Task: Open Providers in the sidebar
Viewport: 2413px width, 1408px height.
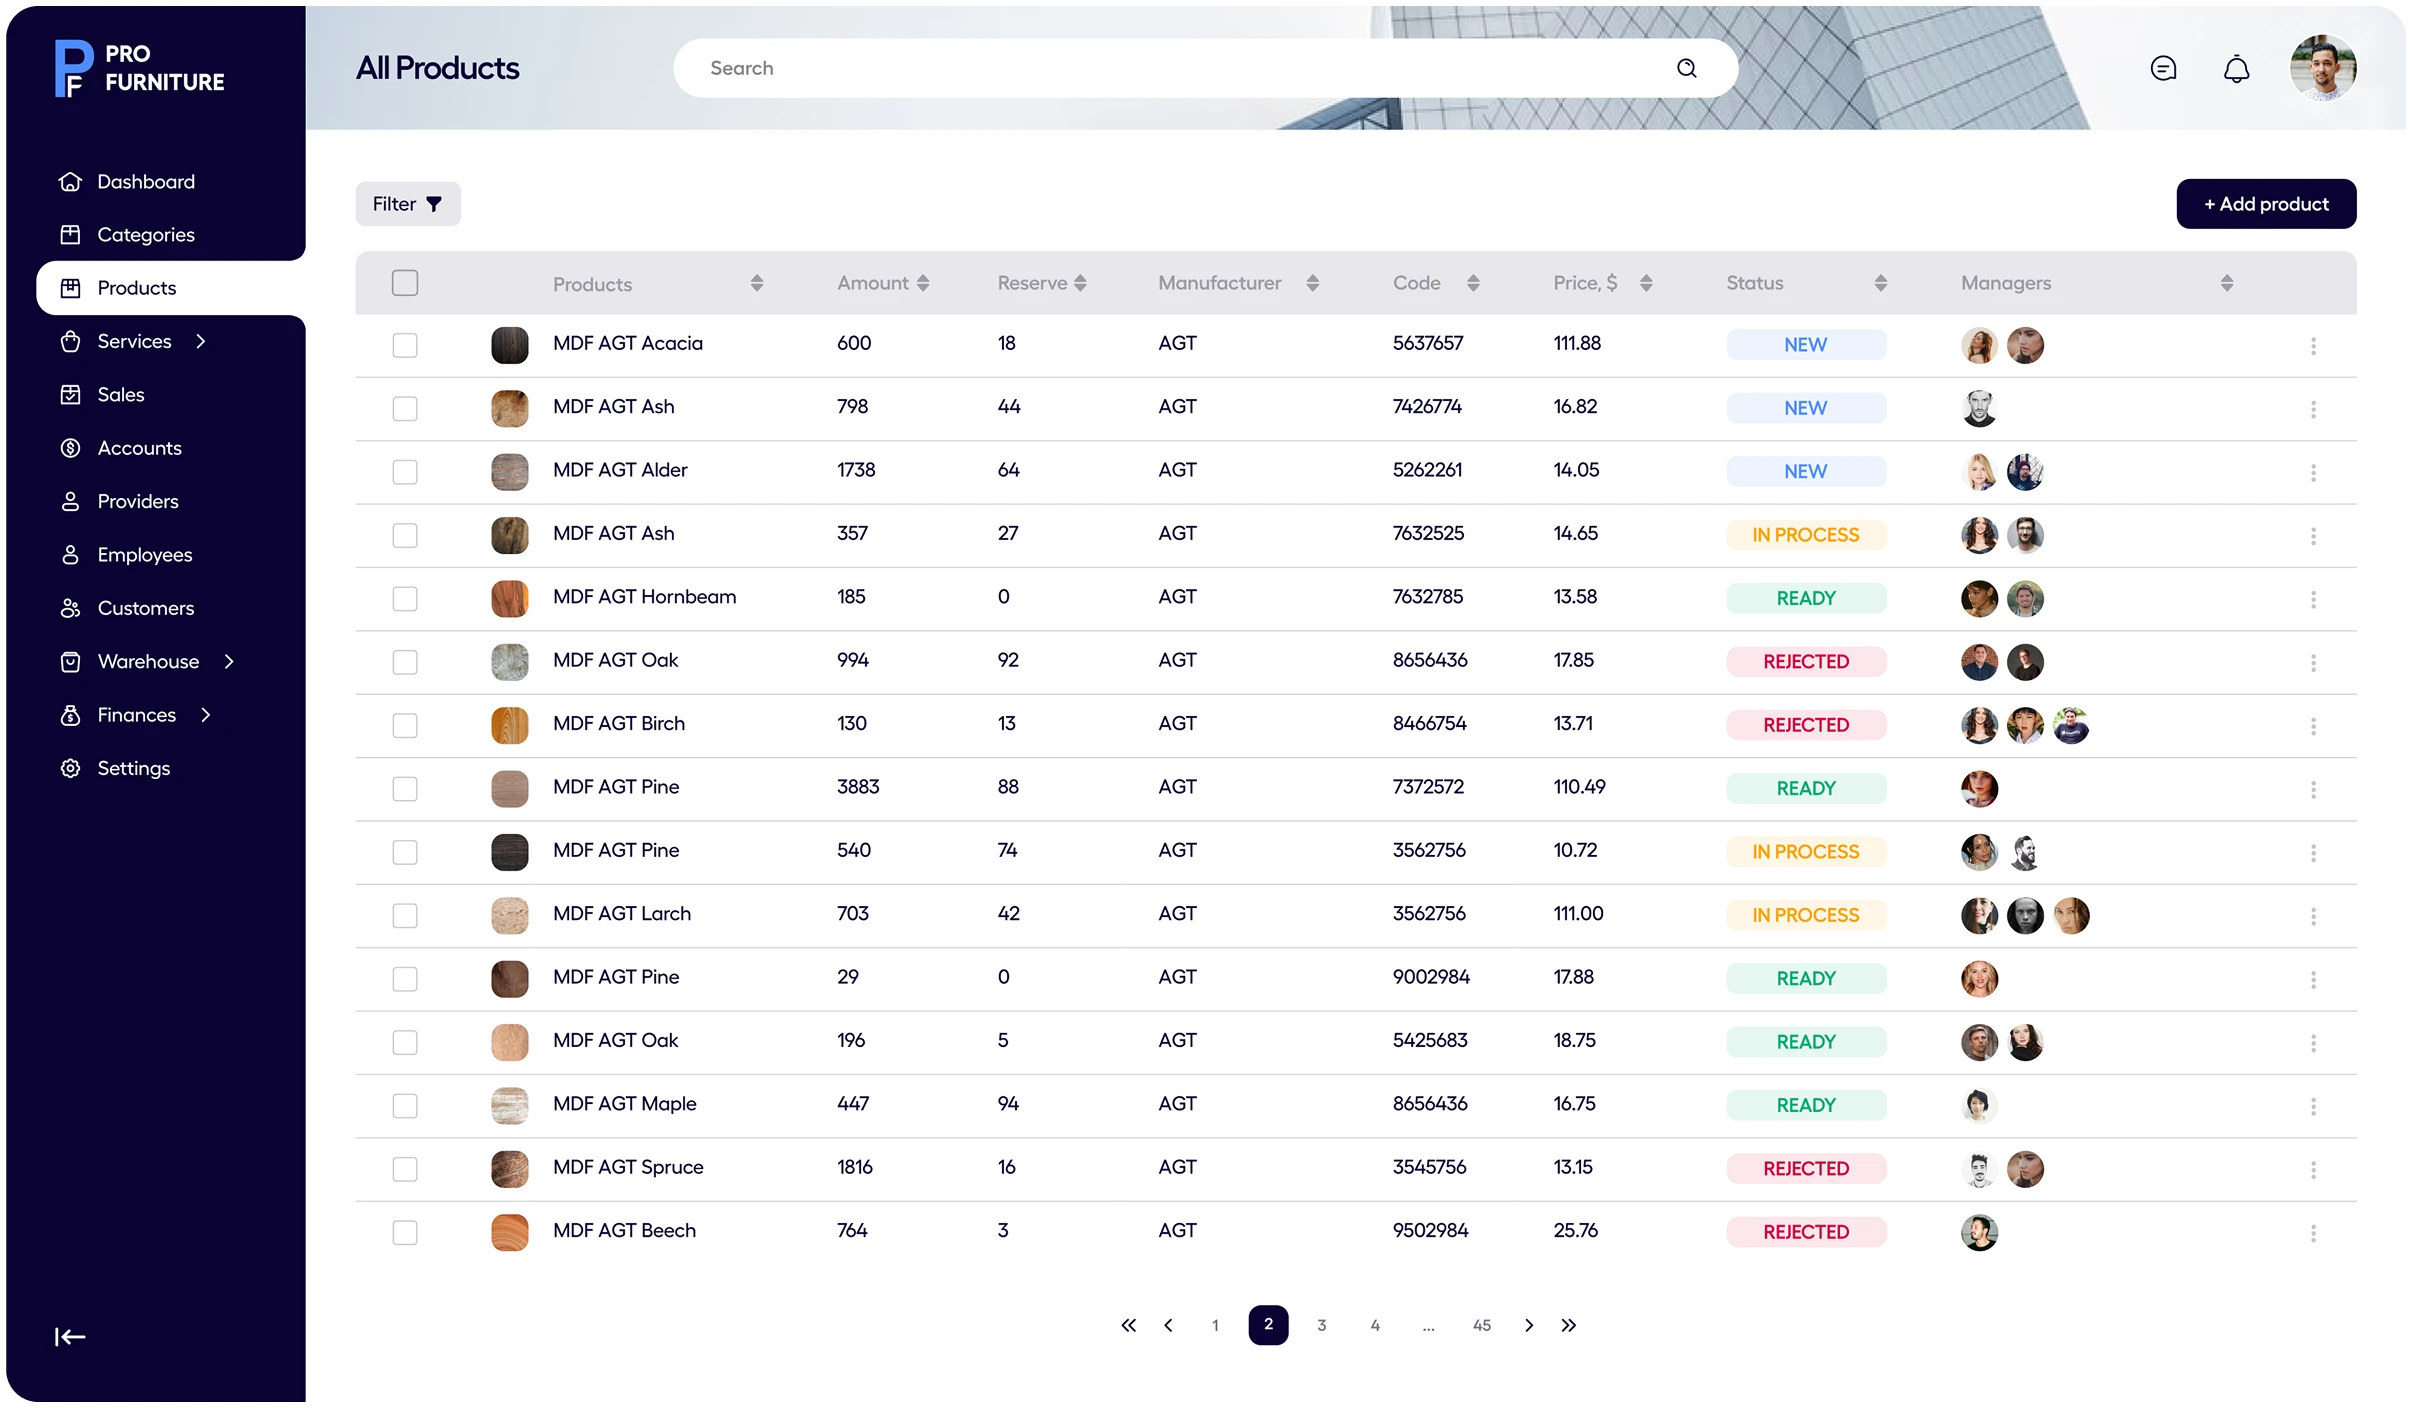Action: coord(119,501)
